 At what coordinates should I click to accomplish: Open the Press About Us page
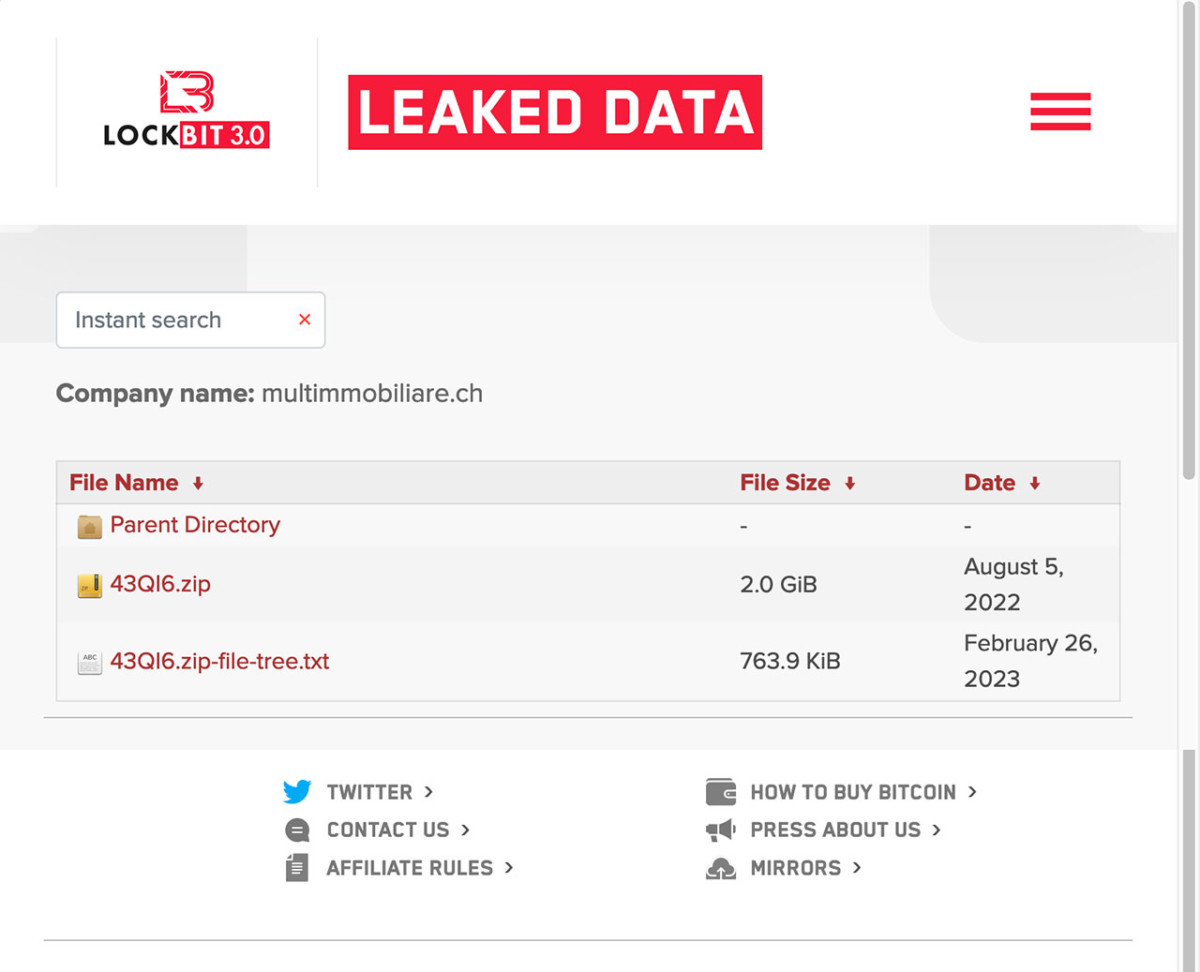pyautogui.click(x=835, y=829)
